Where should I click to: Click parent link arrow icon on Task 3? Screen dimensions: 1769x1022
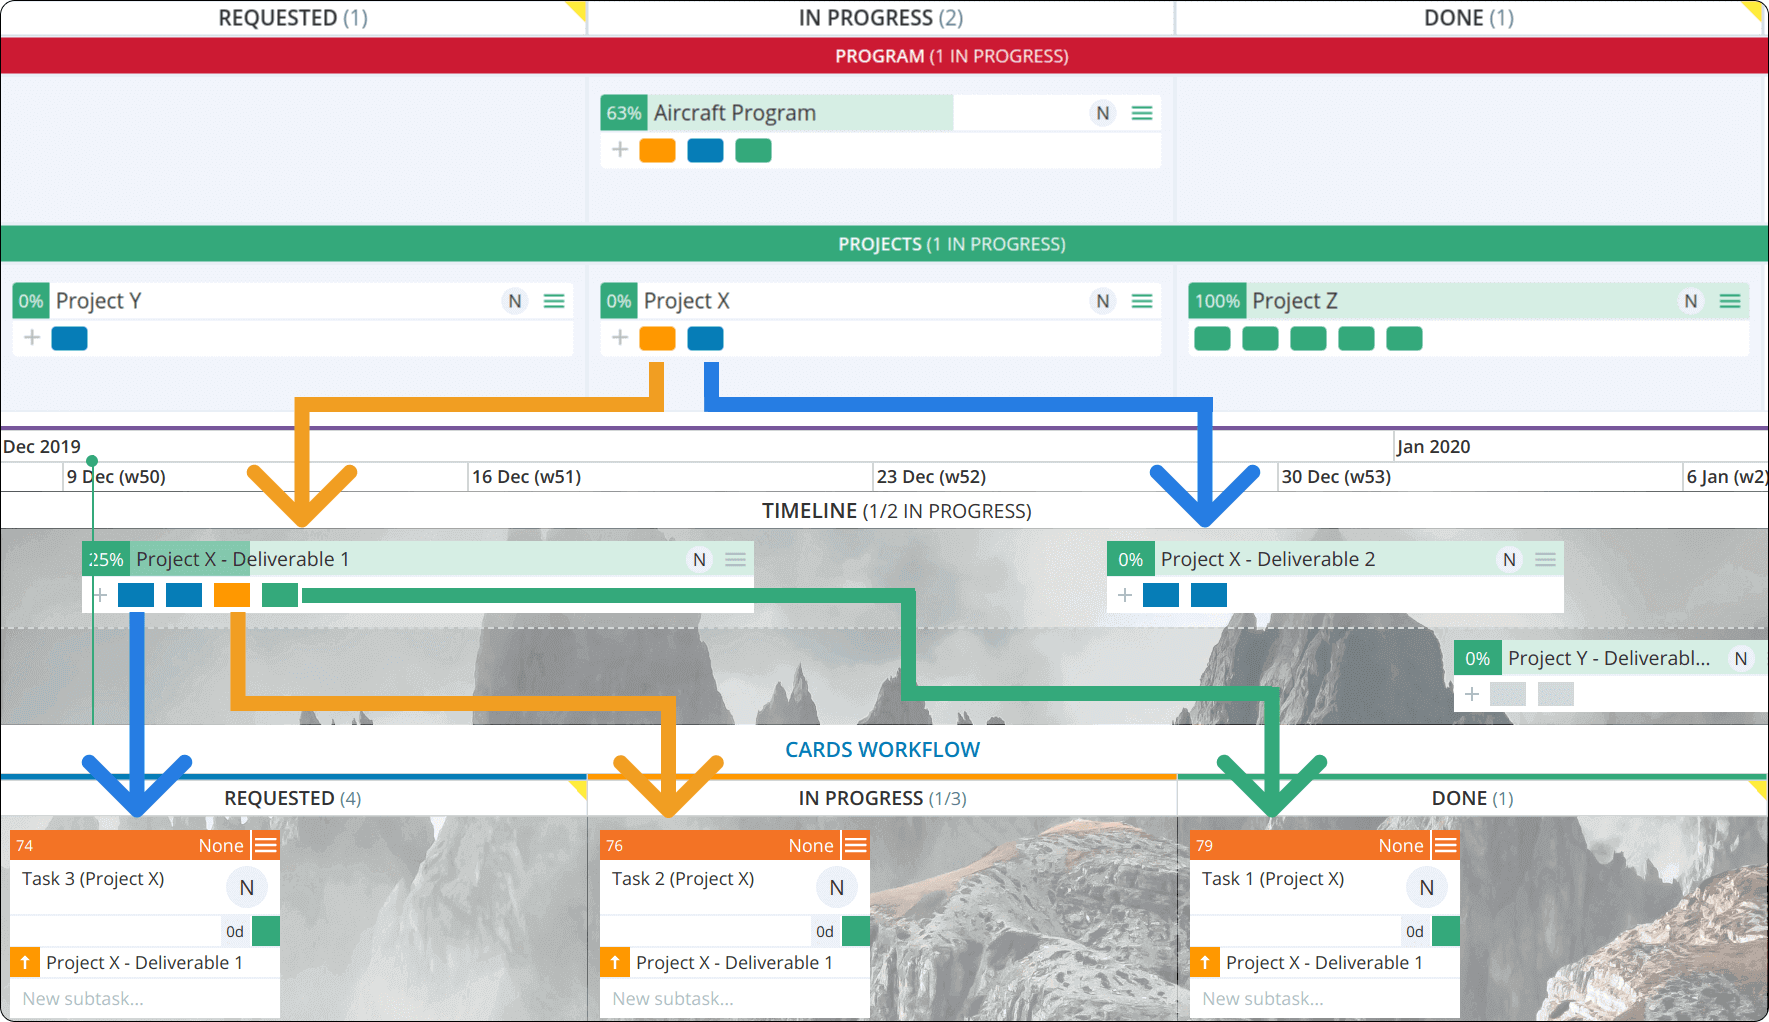click(x=24, y=962)
